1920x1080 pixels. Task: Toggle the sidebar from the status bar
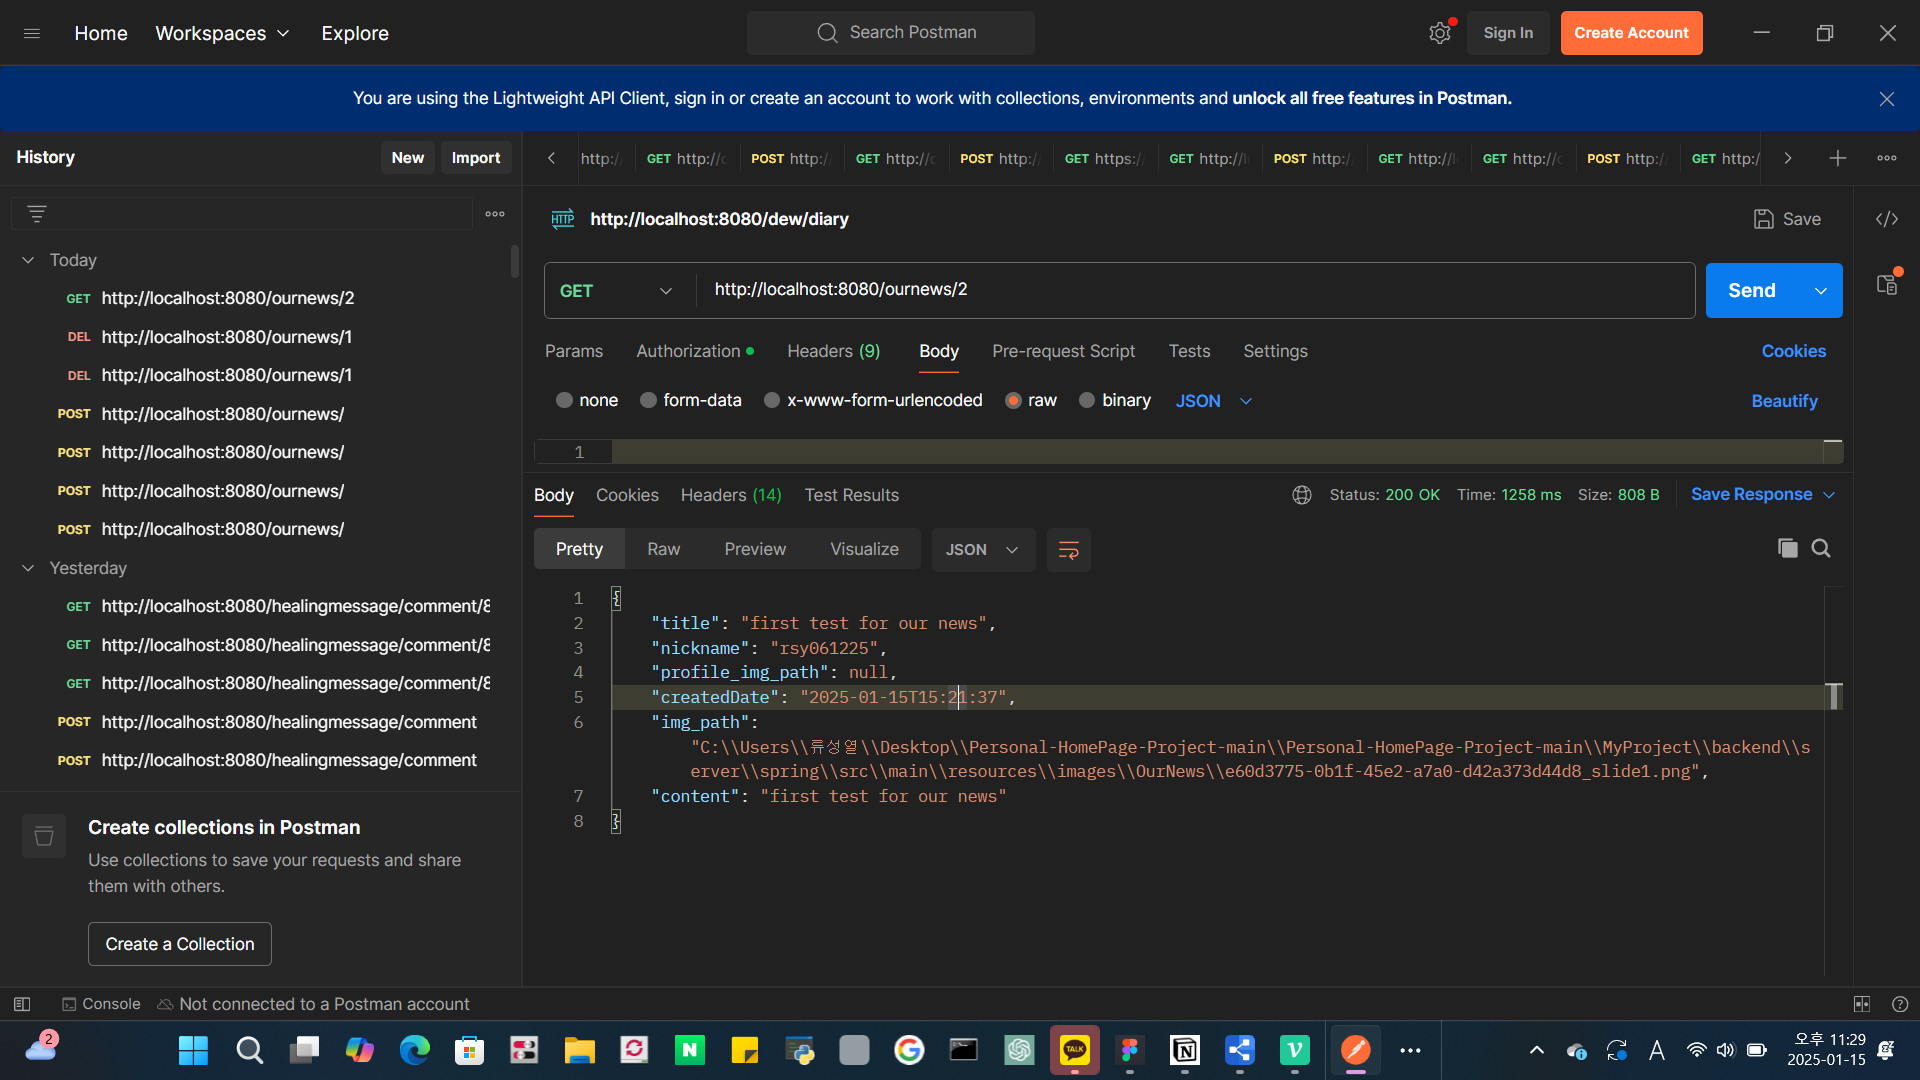click(22, 1004)
